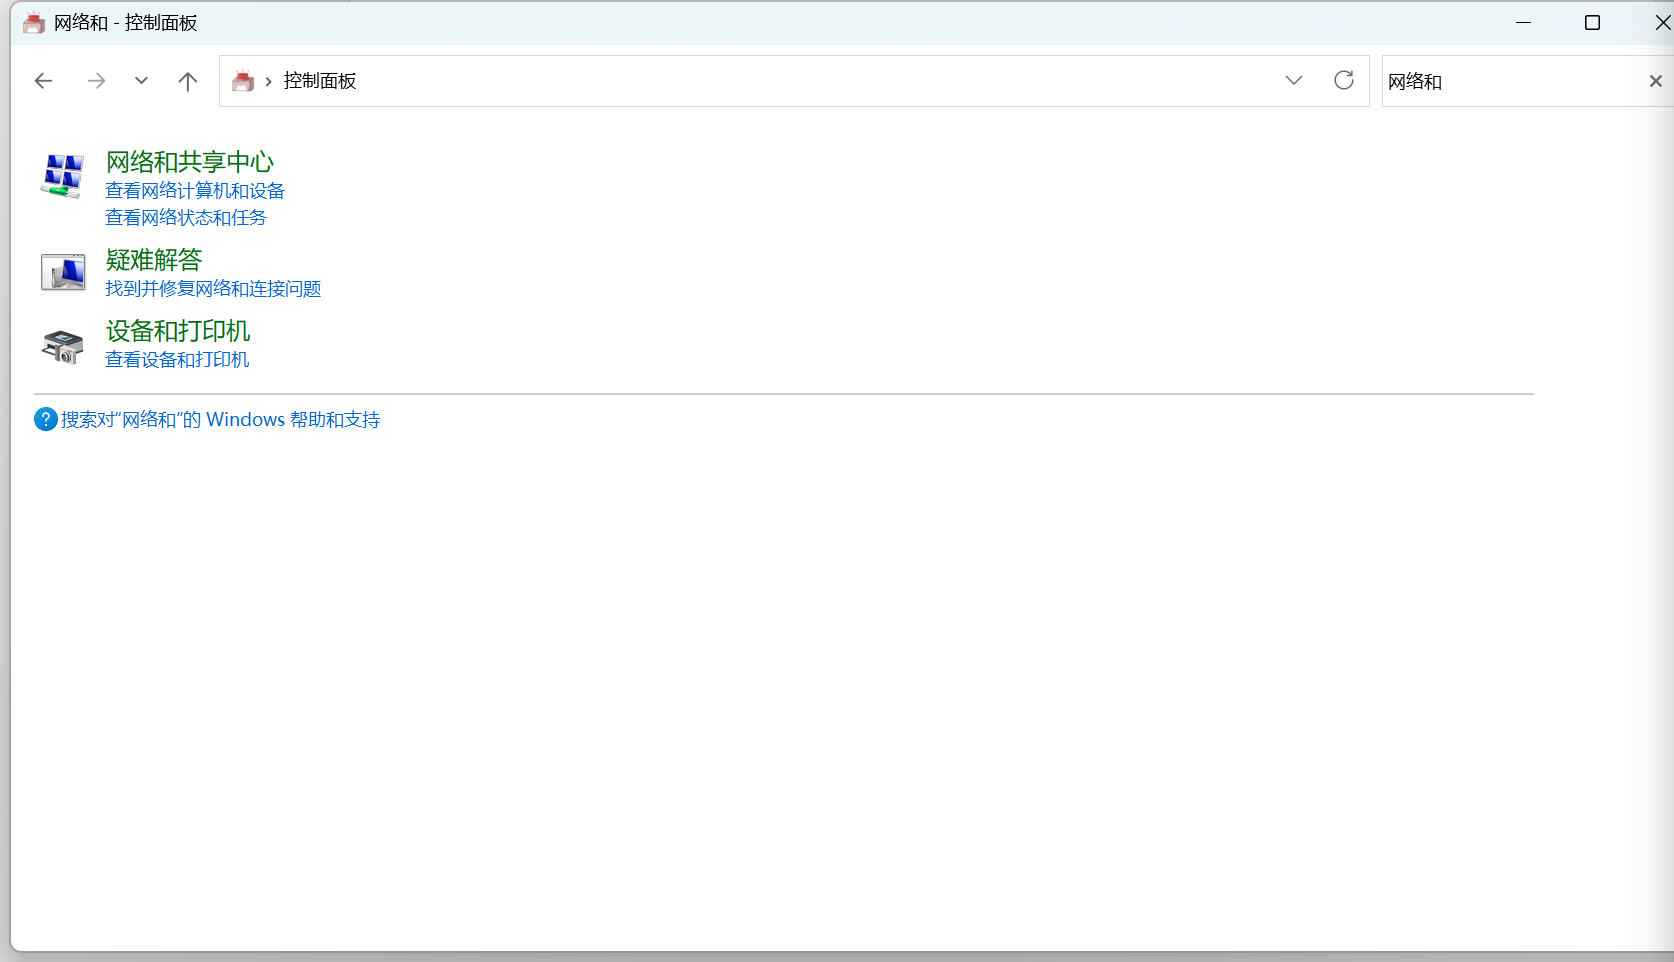Screen dimensions: 1674x962
Task: Open the recent locations dropdown
Action: click(x=141, y=81)
